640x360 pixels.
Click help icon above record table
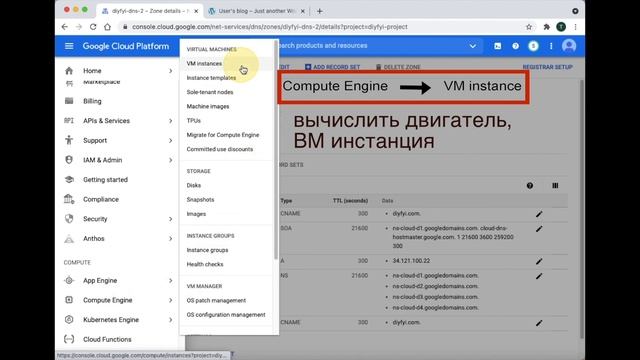pos(530,186)
